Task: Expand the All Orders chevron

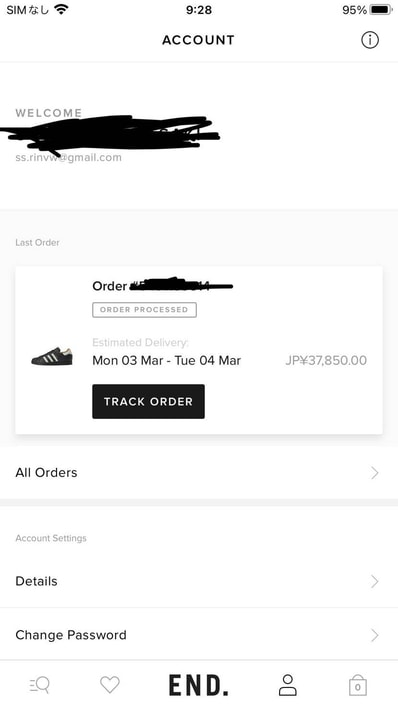Action: coord(375,473)
